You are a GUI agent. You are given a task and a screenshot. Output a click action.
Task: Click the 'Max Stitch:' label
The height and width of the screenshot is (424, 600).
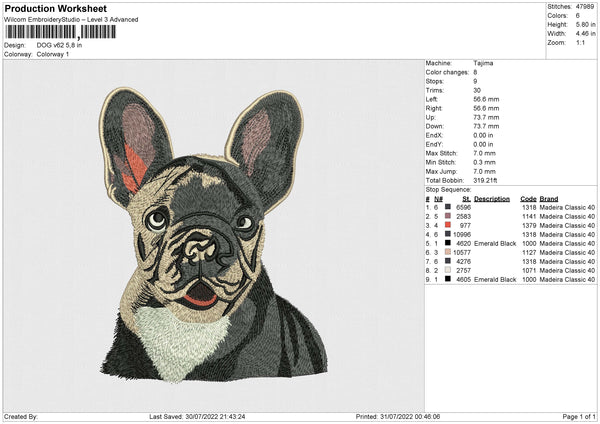click(442, 153)
